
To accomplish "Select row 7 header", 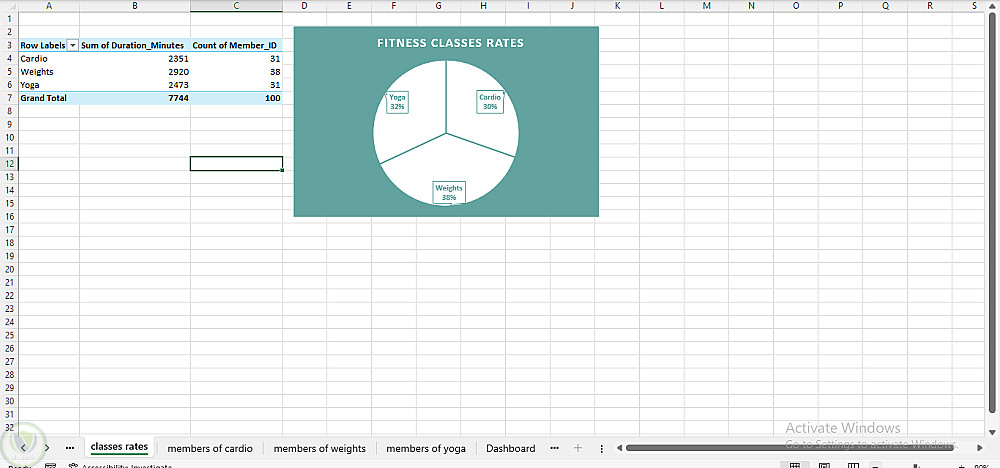I will (9, 98).
